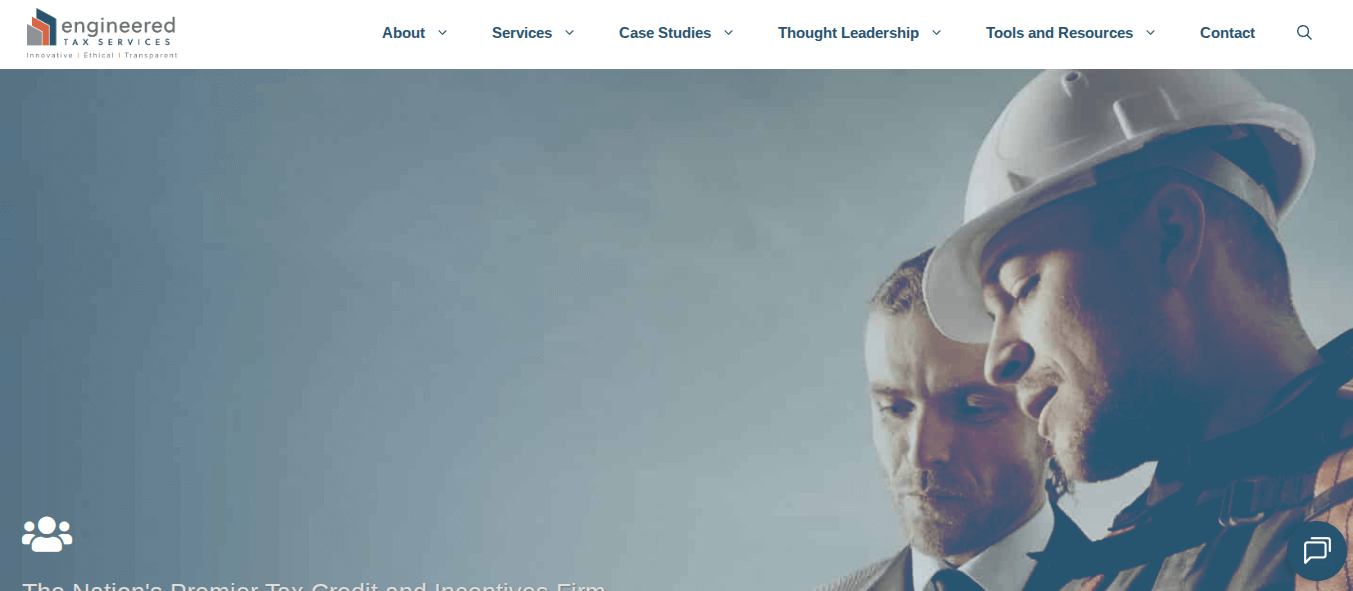Select the Thought Leadership menu item
This screenshot has width=1353, height=591.
(x=848, y=33)
